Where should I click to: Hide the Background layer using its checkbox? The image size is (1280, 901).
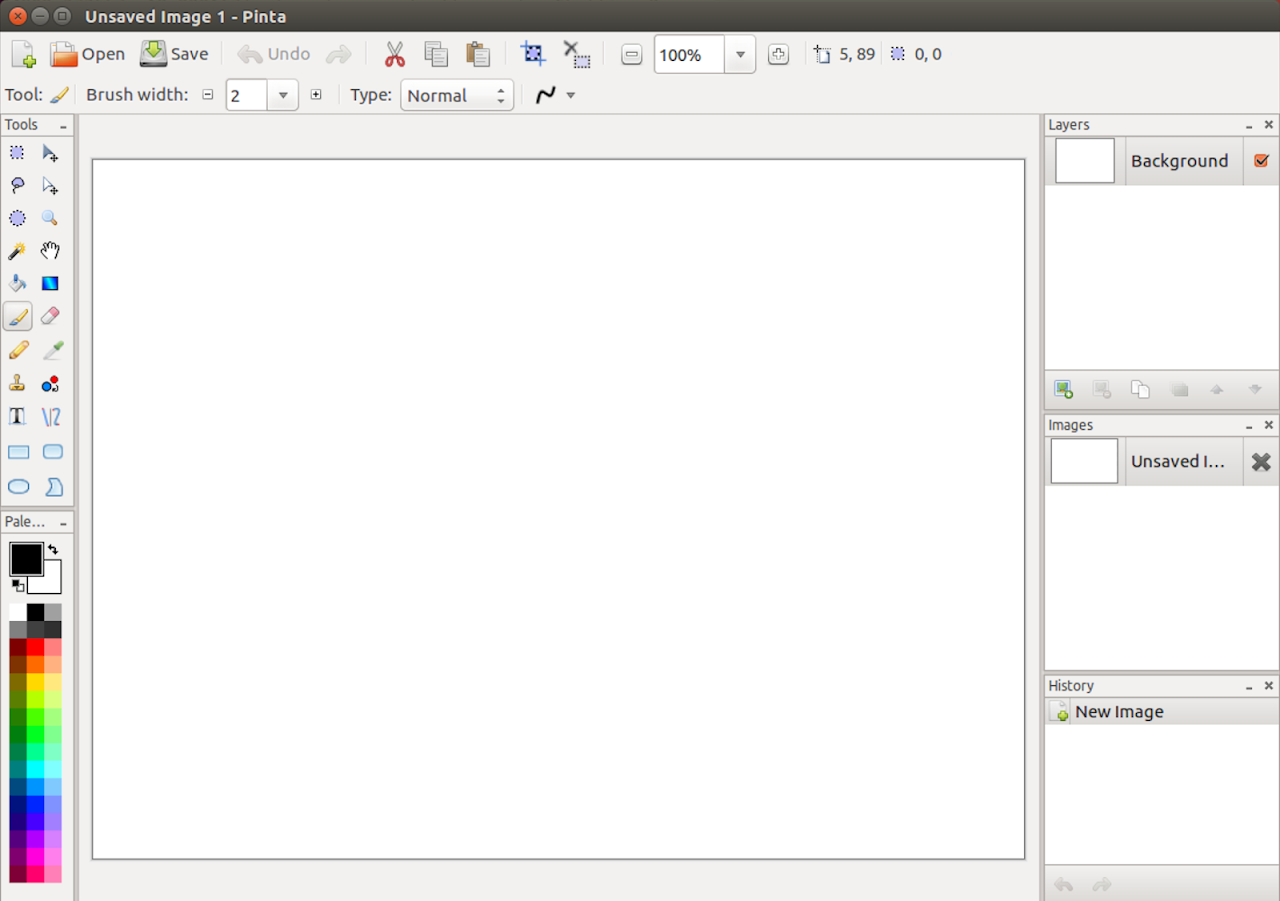click(x=1261, y=161)
